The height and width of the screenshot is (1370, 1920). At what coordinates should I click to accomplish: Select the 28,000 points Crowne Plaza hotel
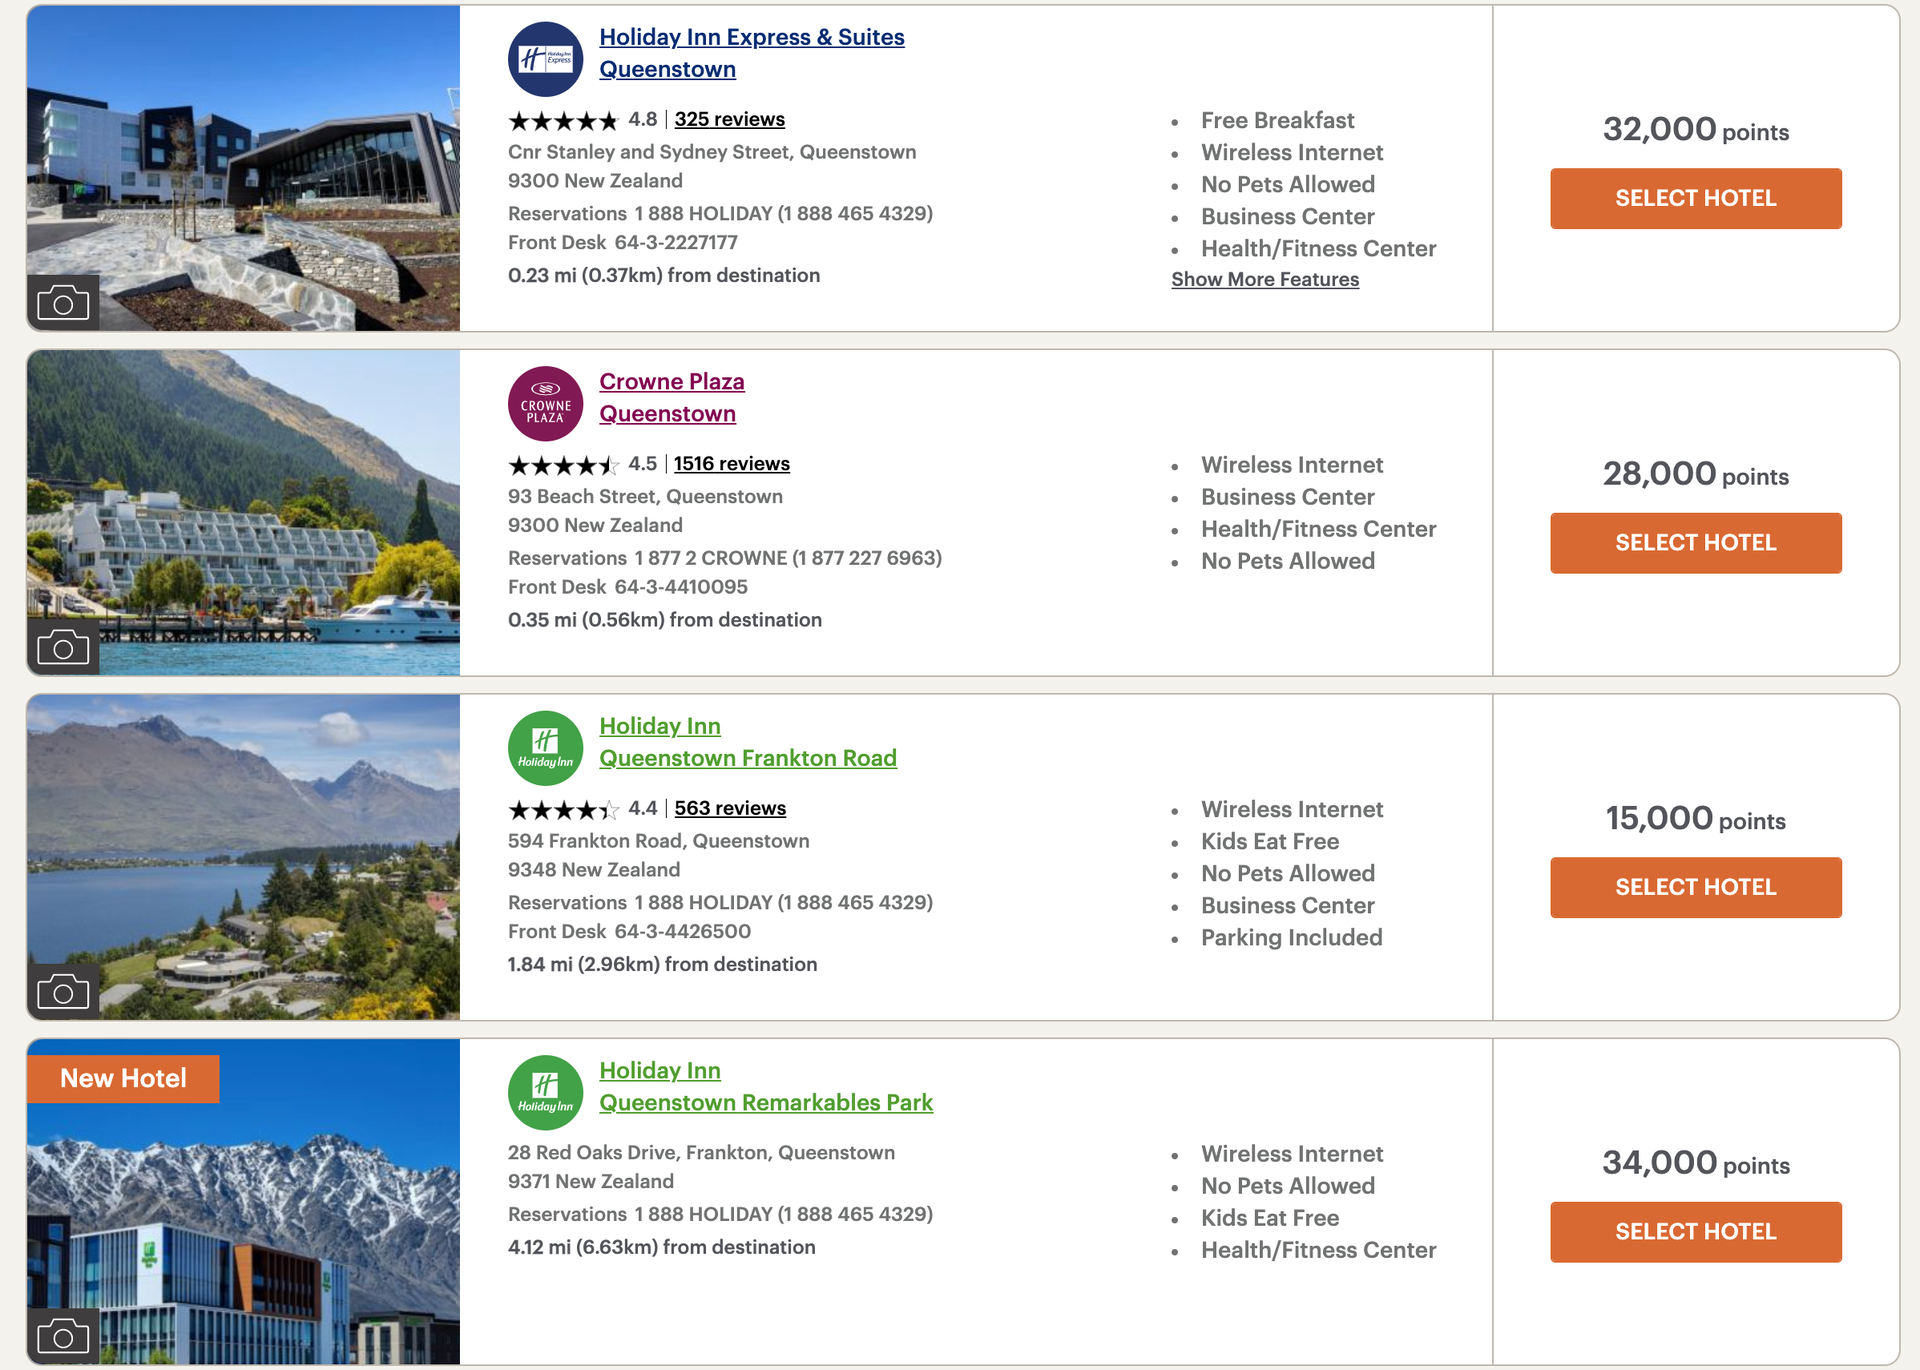click(1695, 543)
